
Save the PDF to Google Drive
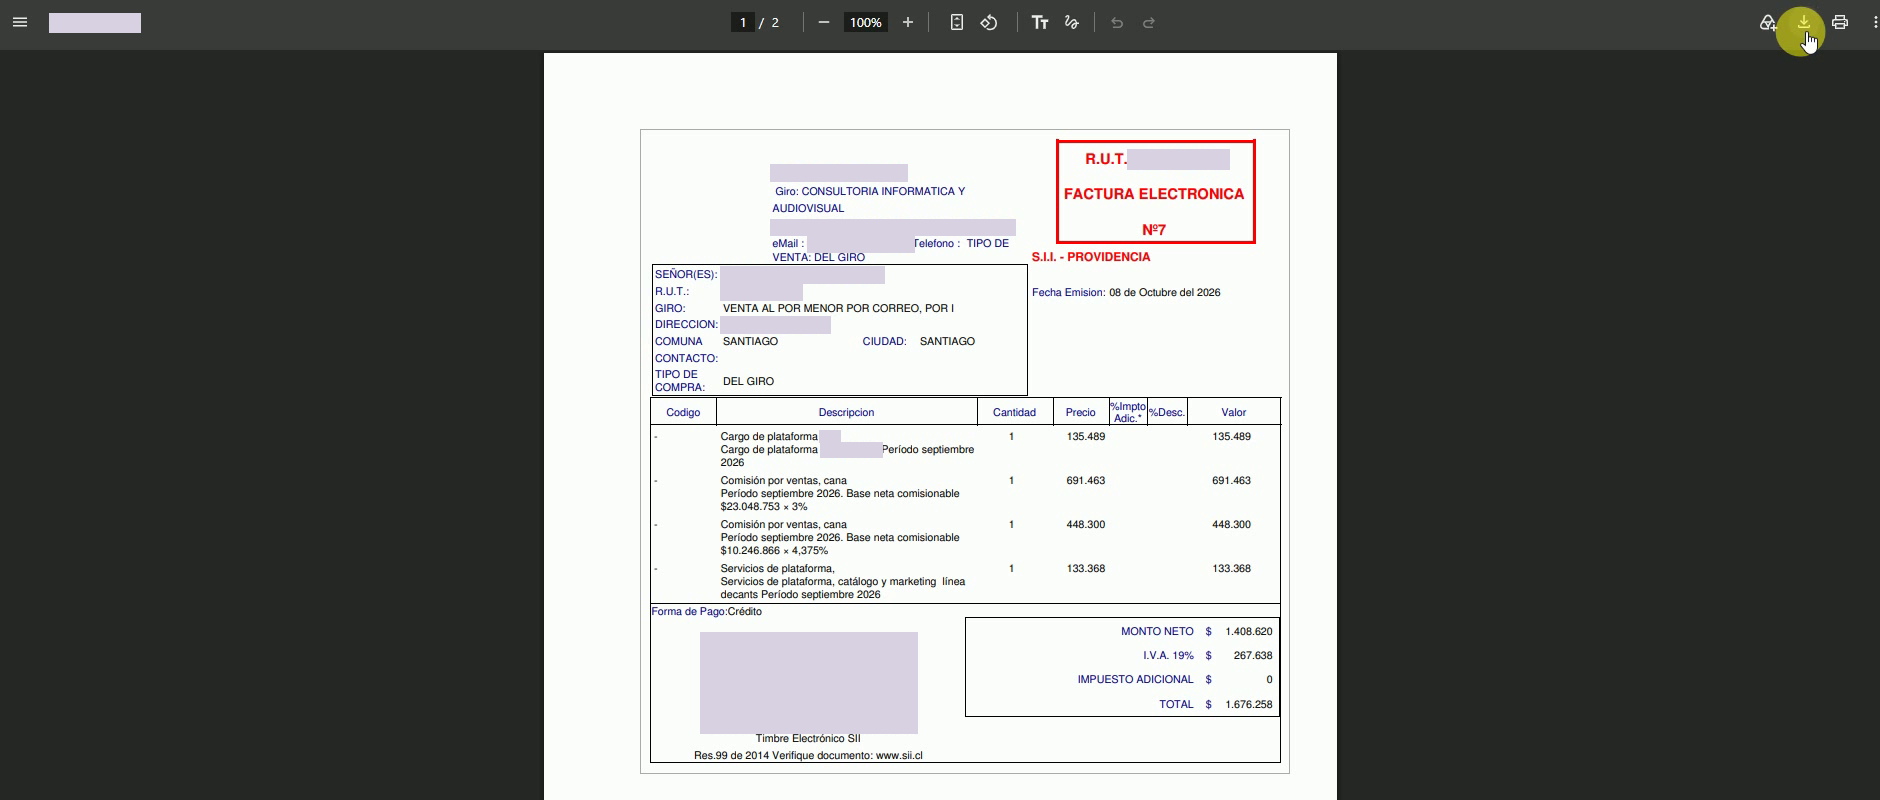coord(1768,22)
